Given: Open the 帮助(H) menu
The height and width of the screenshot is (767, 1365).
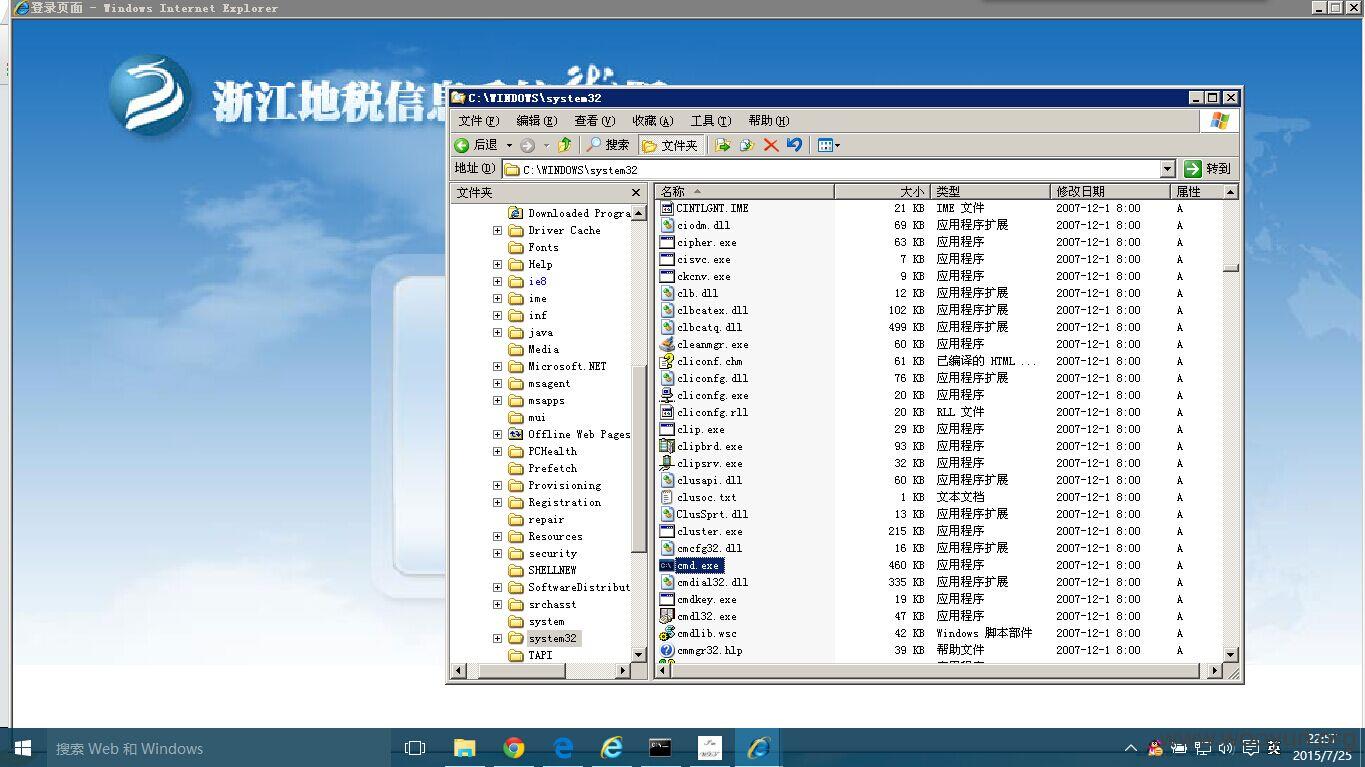Looking at the screenshot, I should point(768,121).
